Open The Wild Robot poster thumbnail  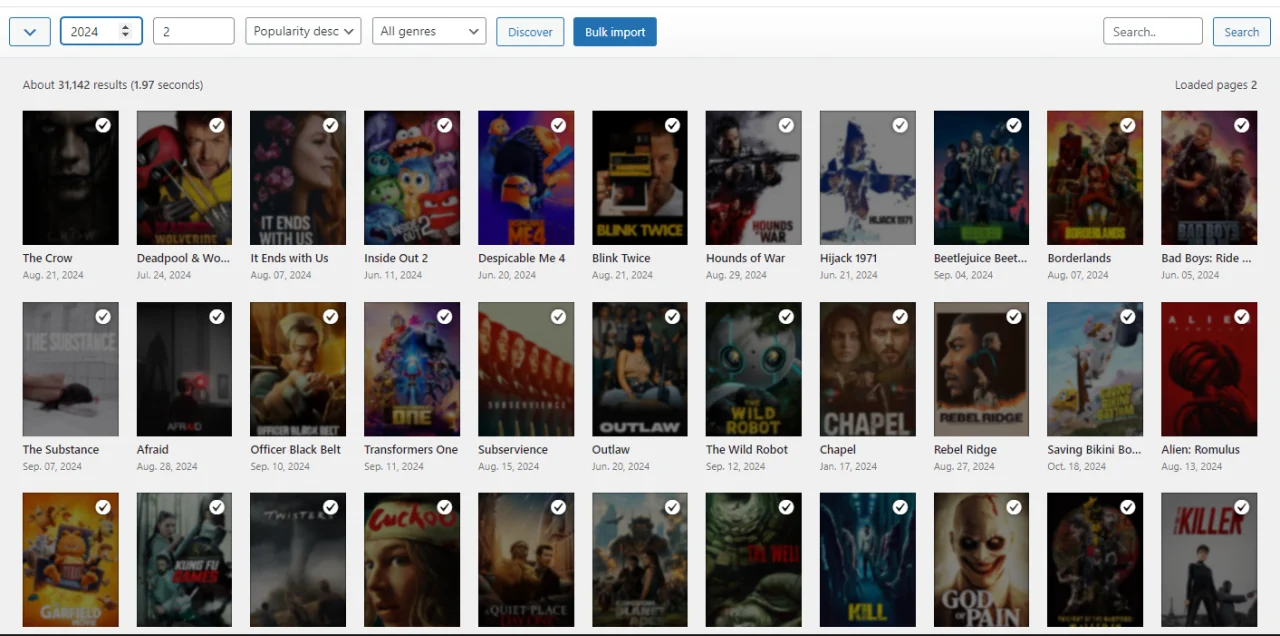click(754, 369)
